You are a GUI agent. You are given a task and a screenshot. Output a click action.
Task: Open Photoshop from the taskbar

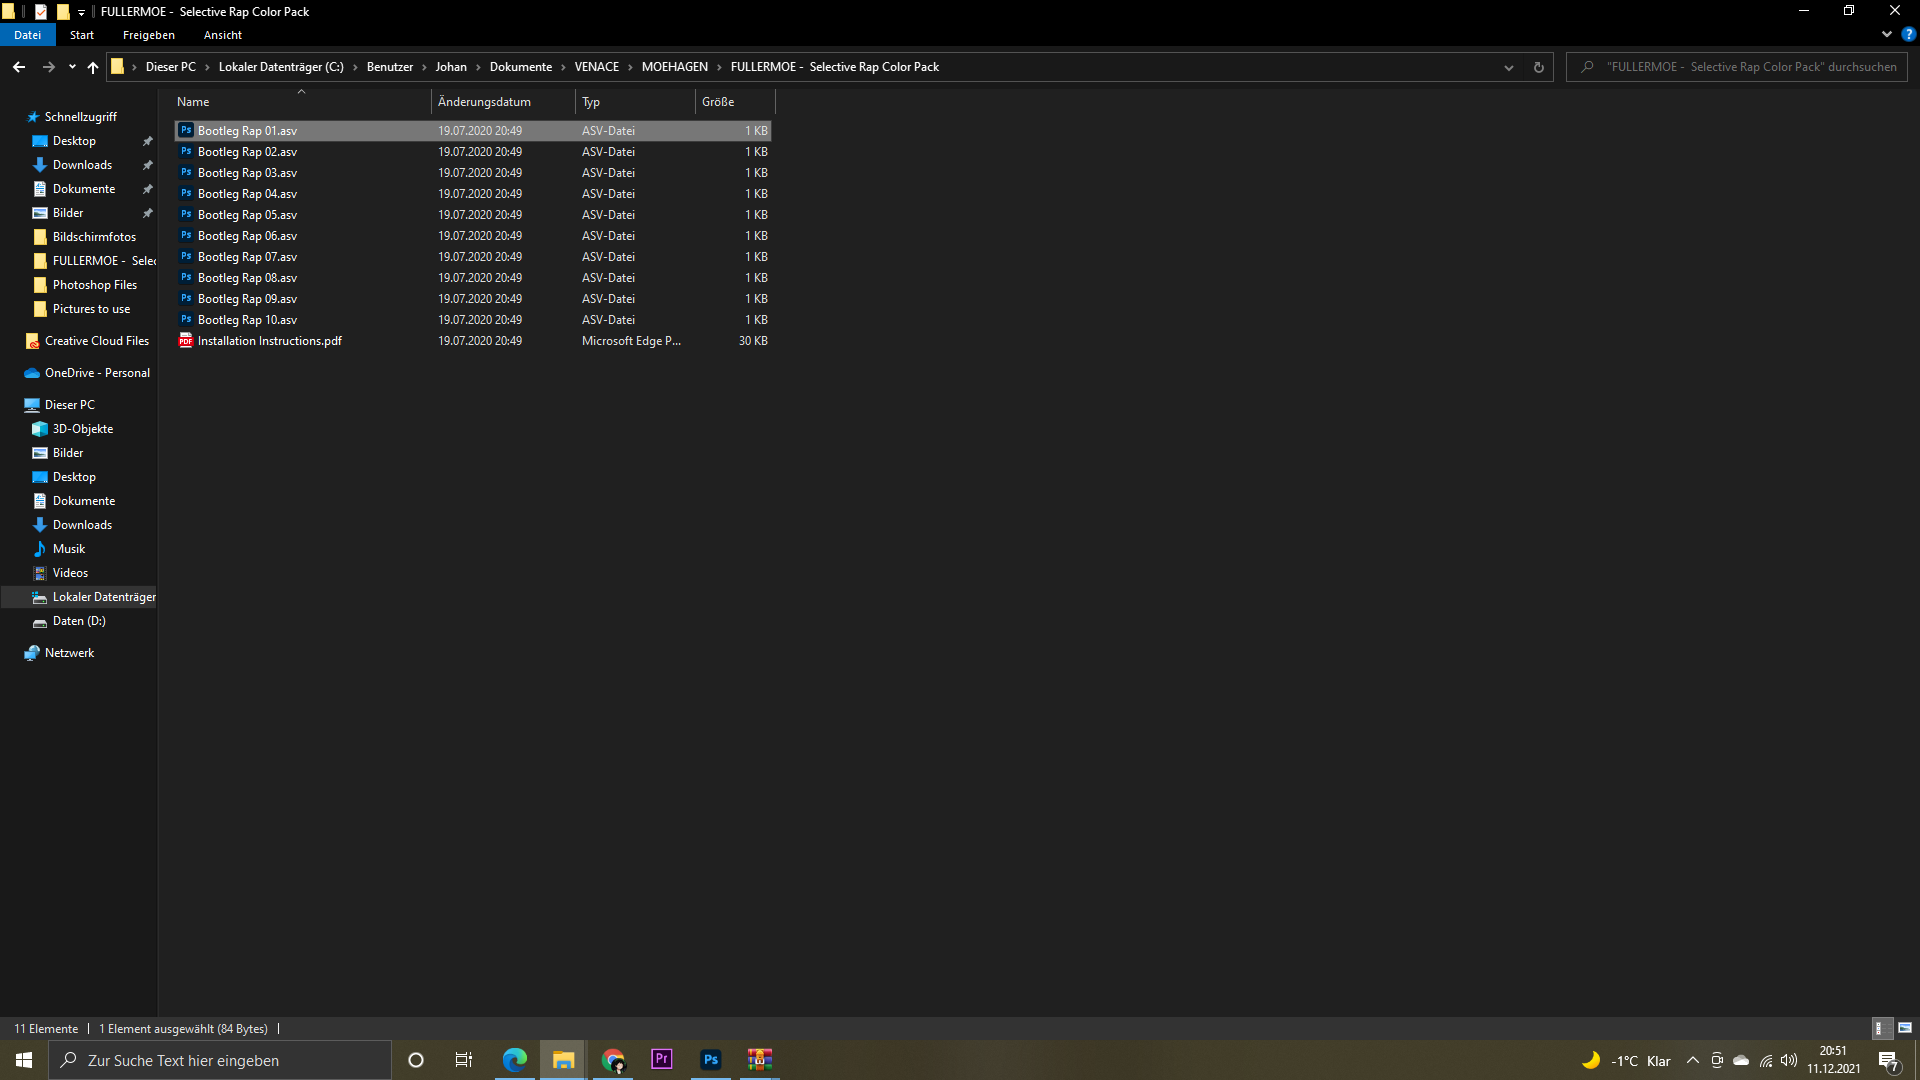(711, 1059)
